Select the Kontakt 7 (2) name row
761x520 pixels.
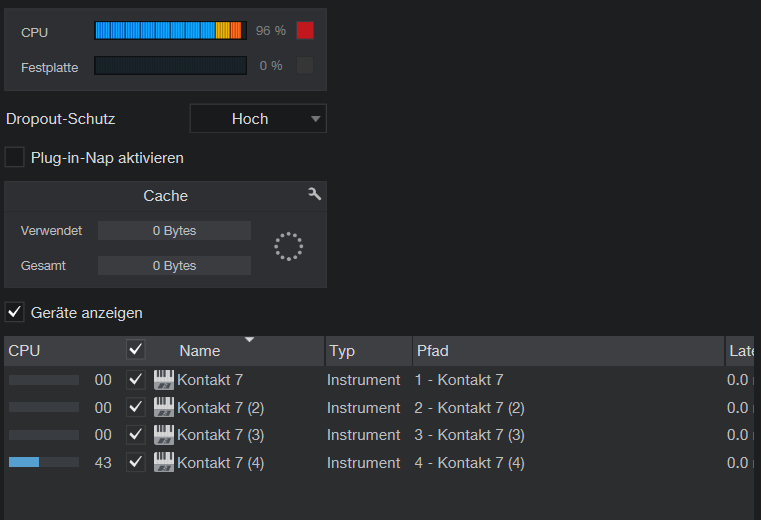tap(220, 408)
